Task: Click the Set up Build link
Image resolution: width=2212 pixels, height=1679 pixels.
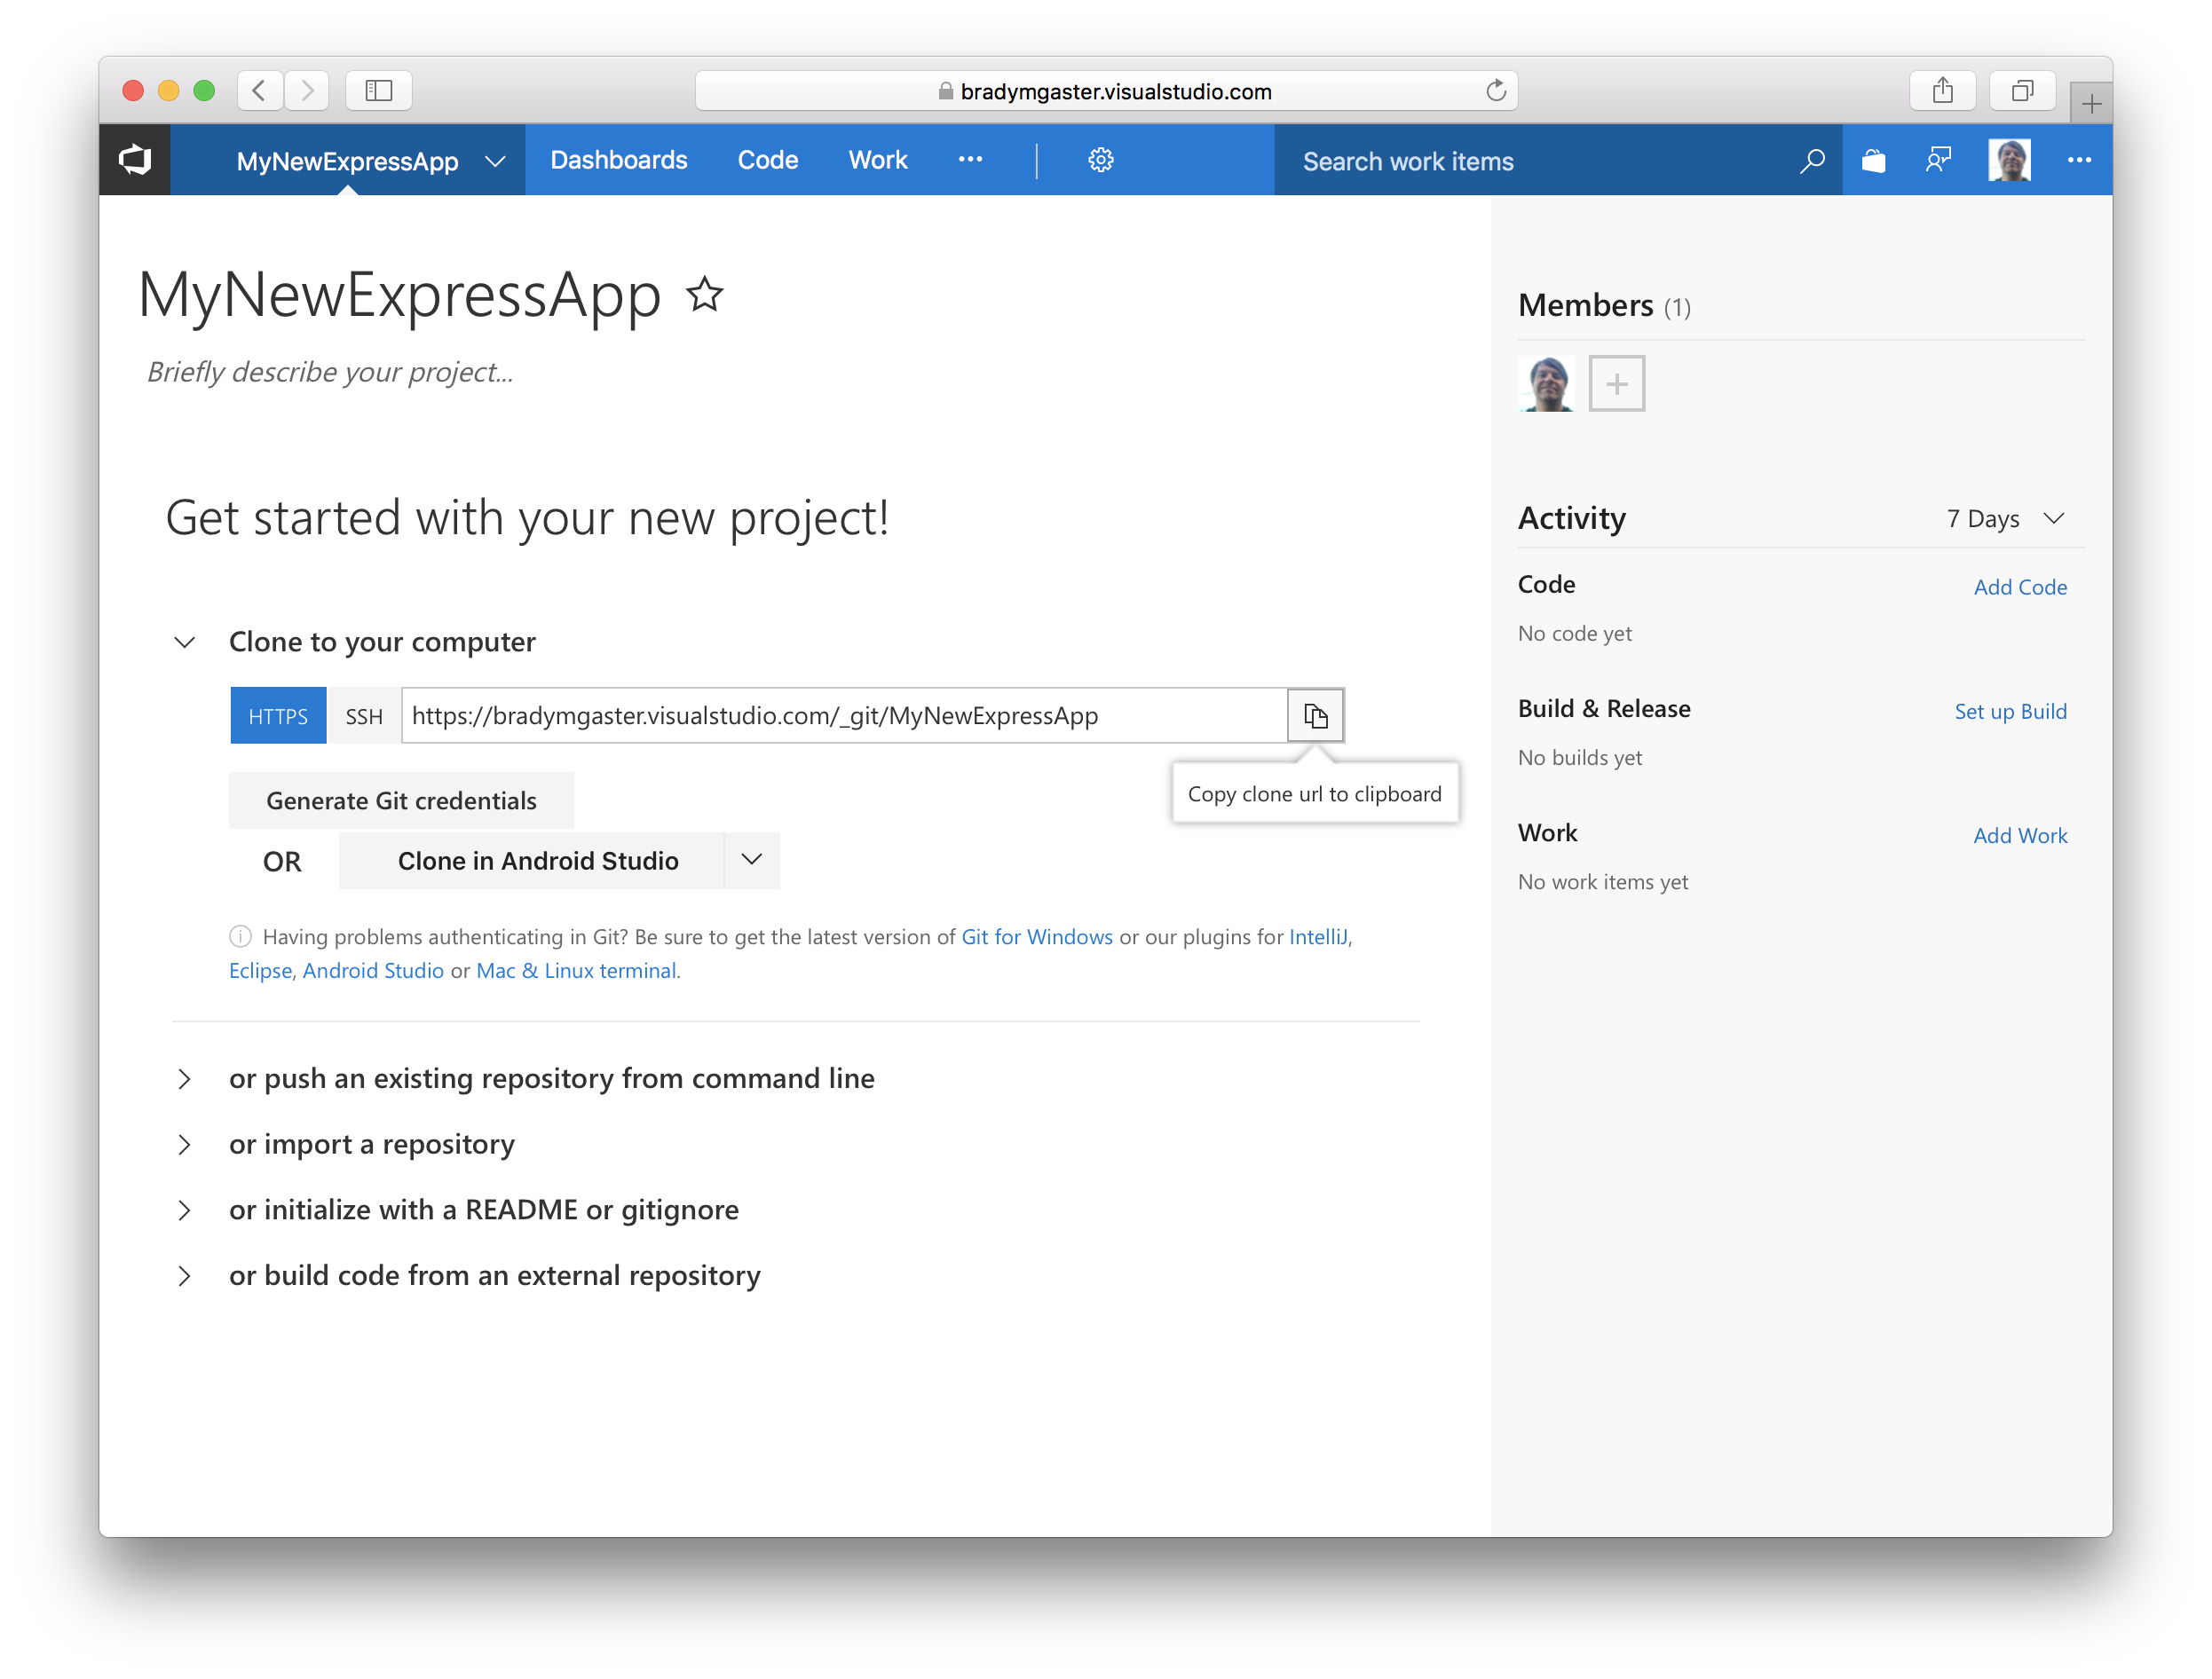Action: coord(2010,711)
